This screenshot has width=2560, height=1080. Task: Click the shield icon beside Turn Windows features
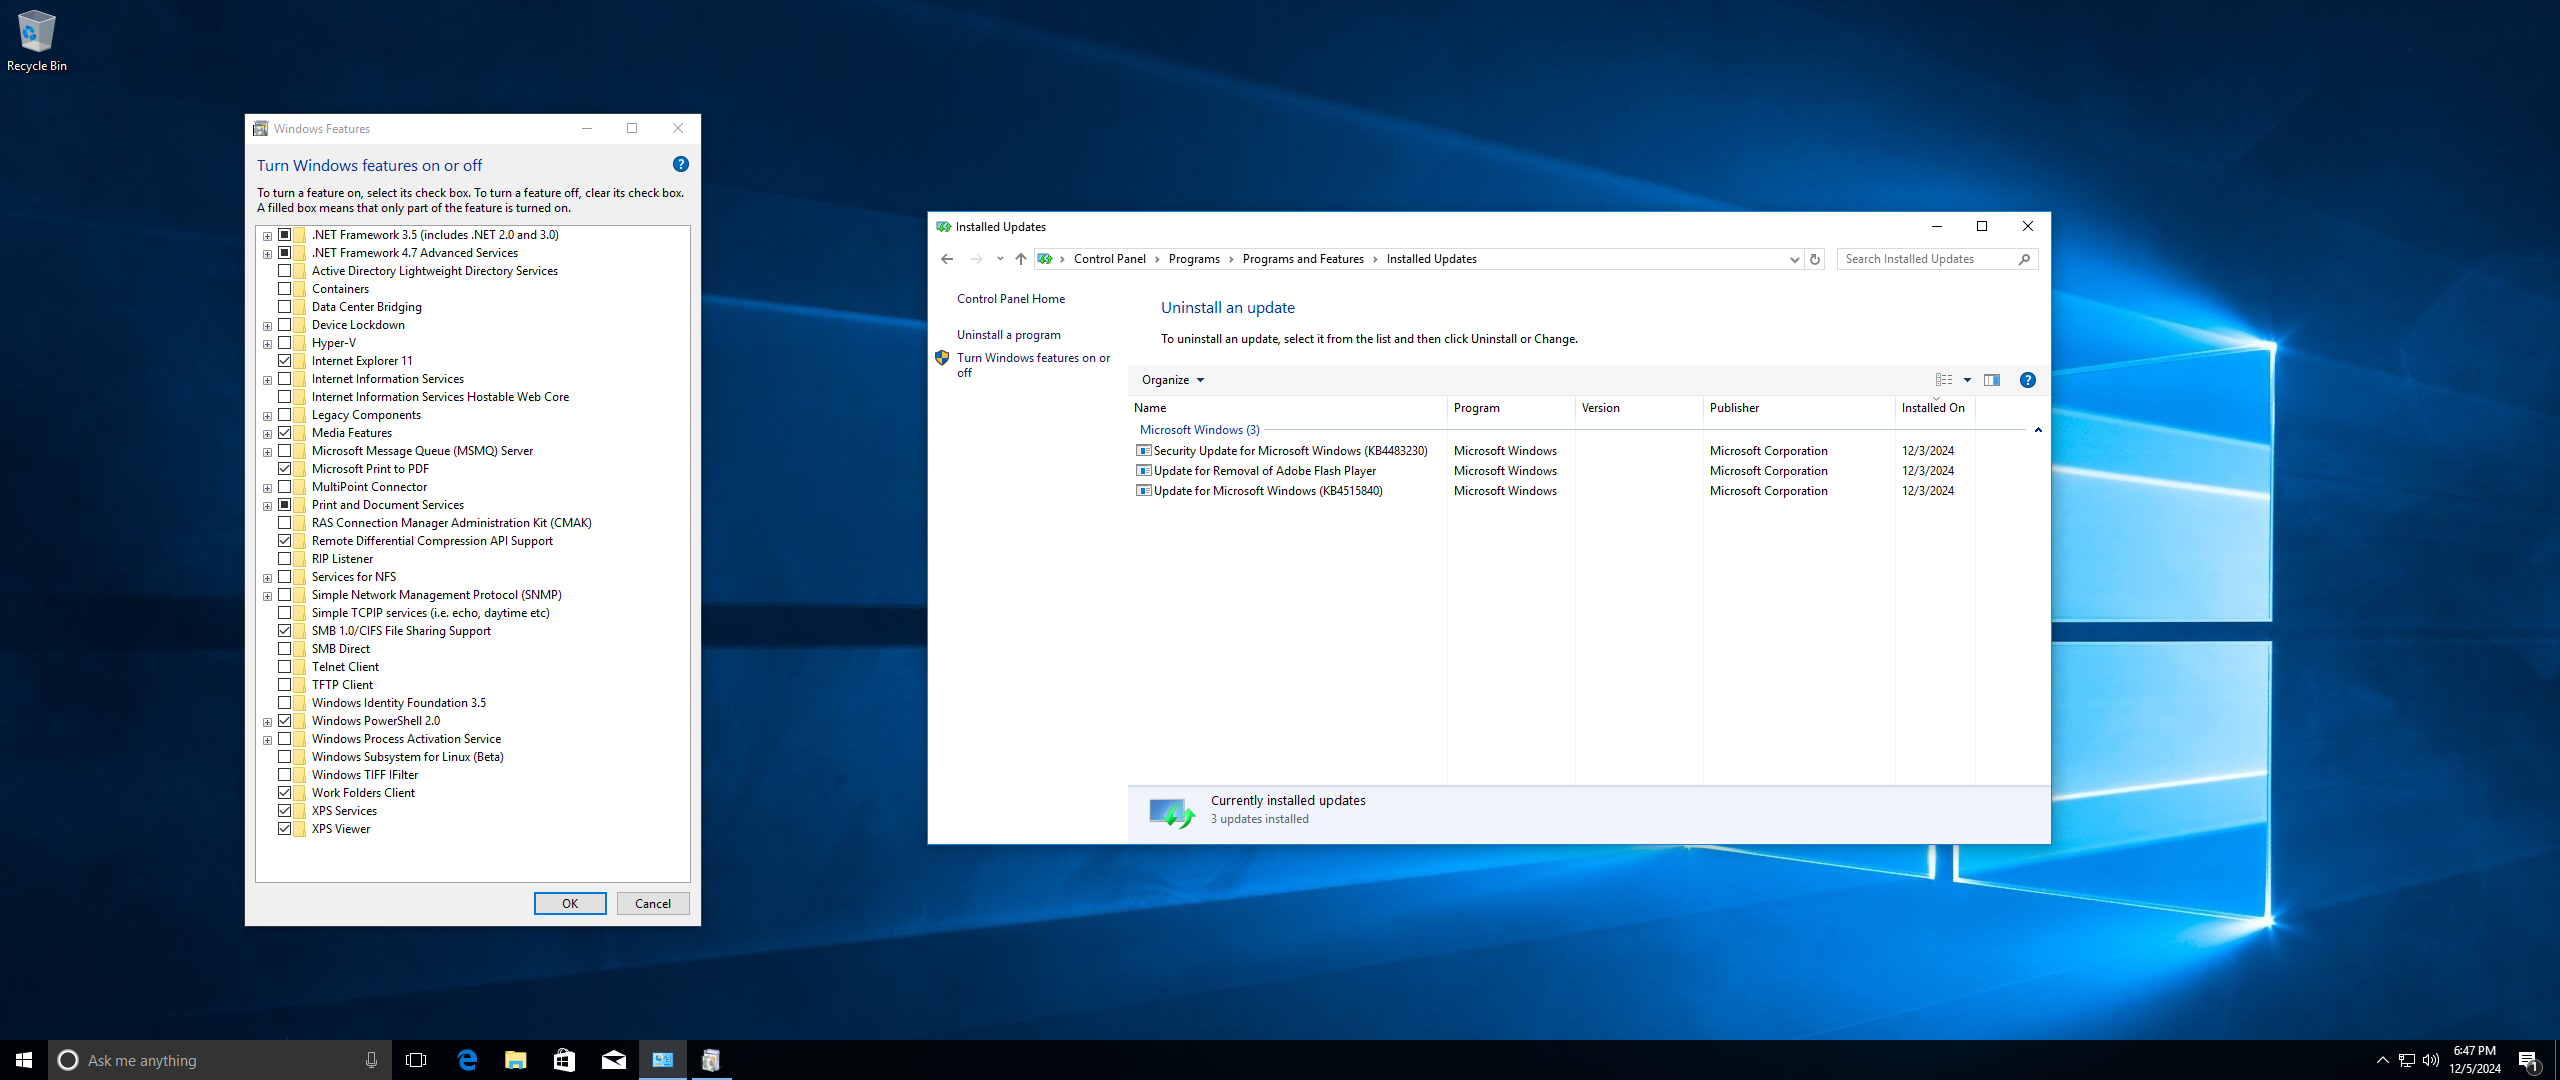[941, 358]
